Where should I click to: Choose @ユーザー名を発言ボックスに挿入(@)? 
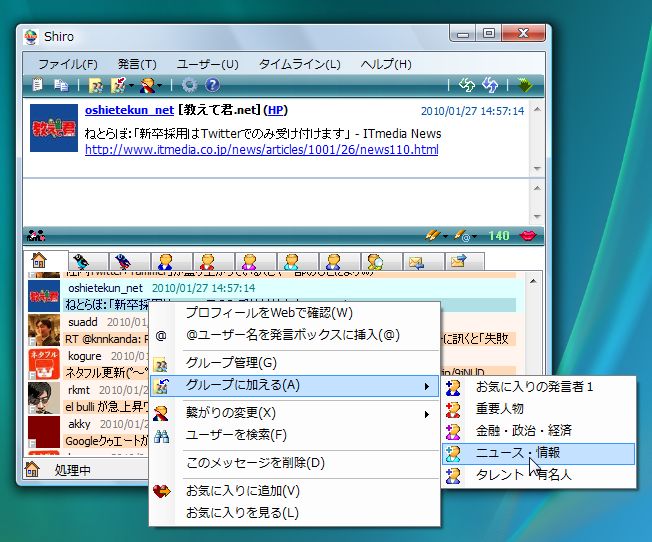pyautogui.click(x=294, y=335)
